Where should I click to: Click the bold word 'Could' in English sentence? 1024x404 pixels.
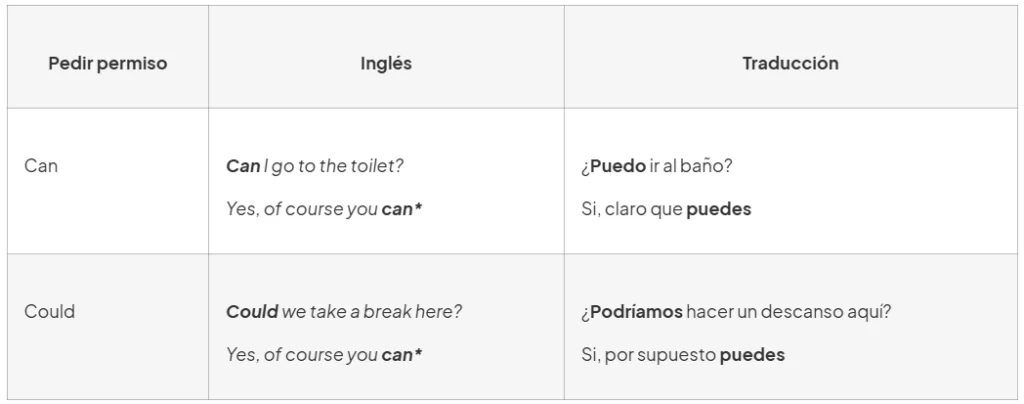pyautogui.click(x=252, y=311)
